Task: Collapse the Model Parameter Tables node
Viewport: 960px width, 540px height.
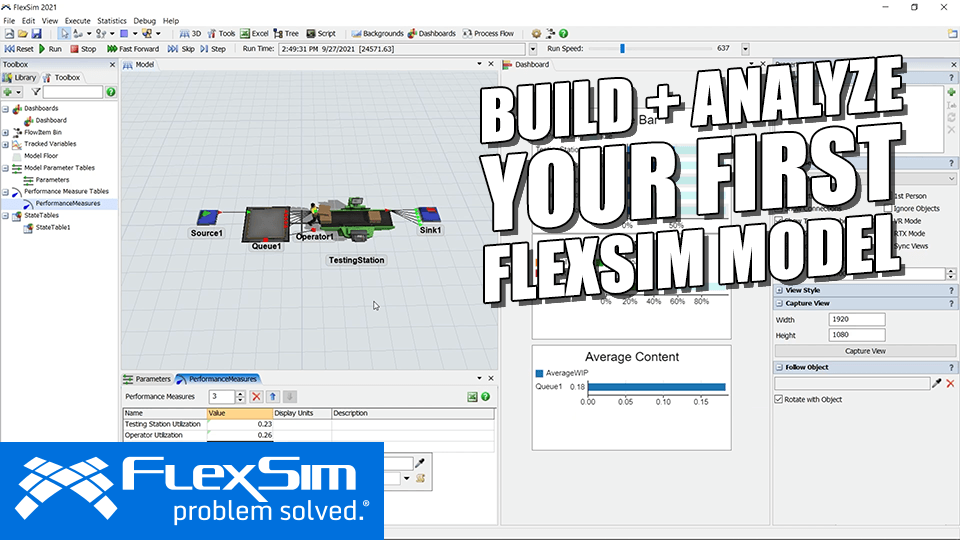Action: [x=6, y=168]
